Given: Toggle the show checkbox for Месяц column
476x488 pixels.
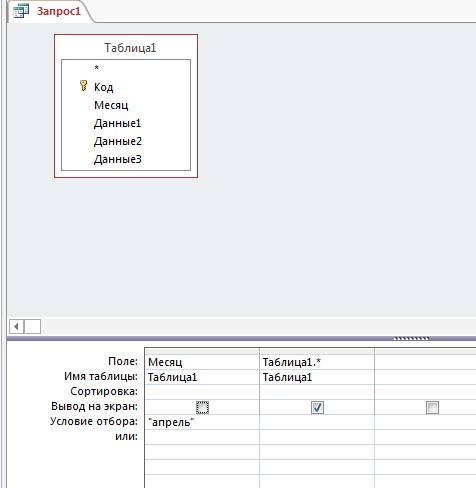Looking at the screenshot, I should point(202,407).
